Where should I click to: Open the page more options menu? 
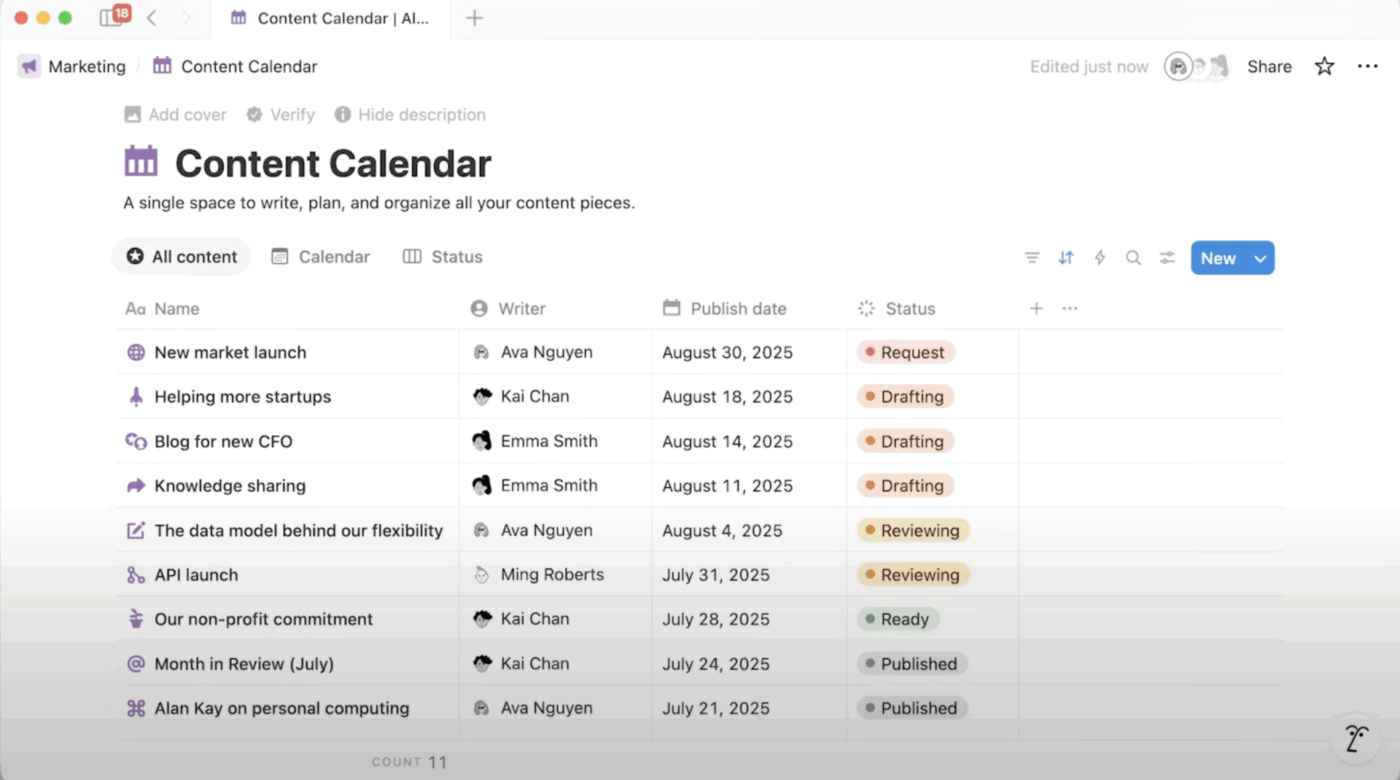(x=1367, y=67)
